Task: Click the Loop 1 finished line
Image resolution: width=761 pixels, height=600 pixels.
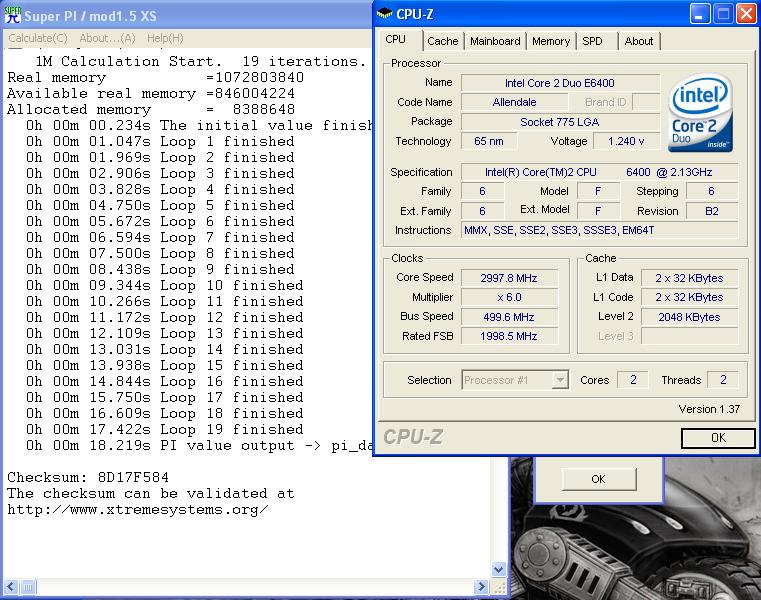Action: [x=160, y=142]
